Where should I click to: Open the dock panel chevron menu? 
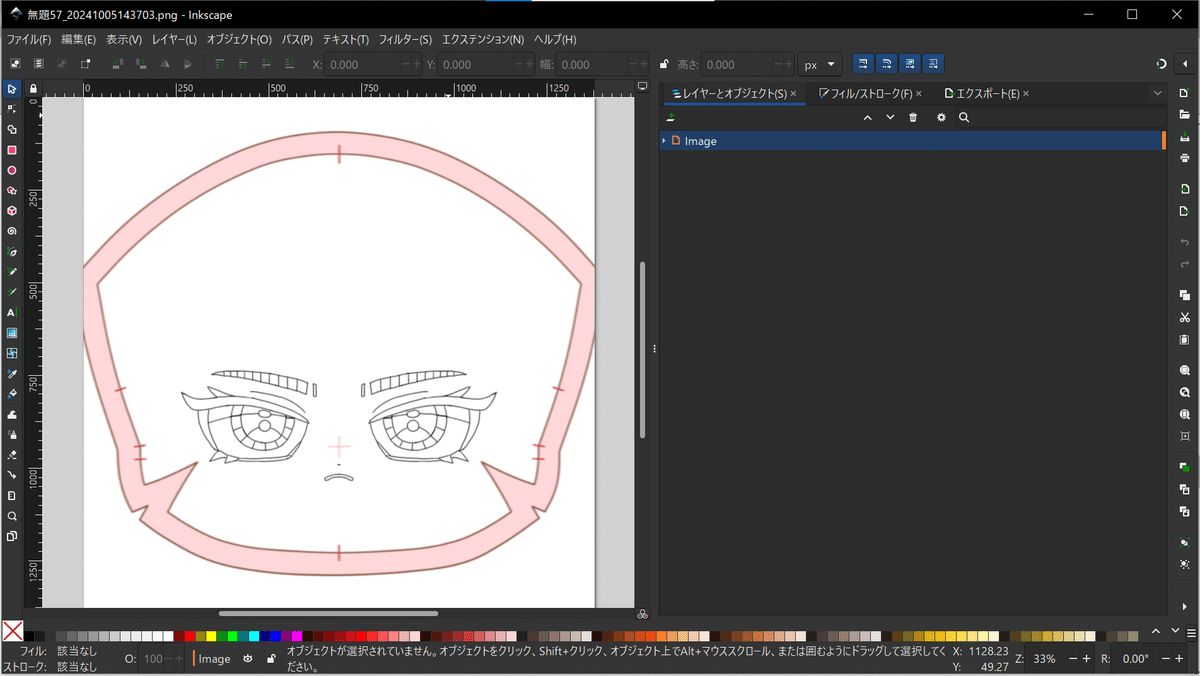pos(1158,93)
